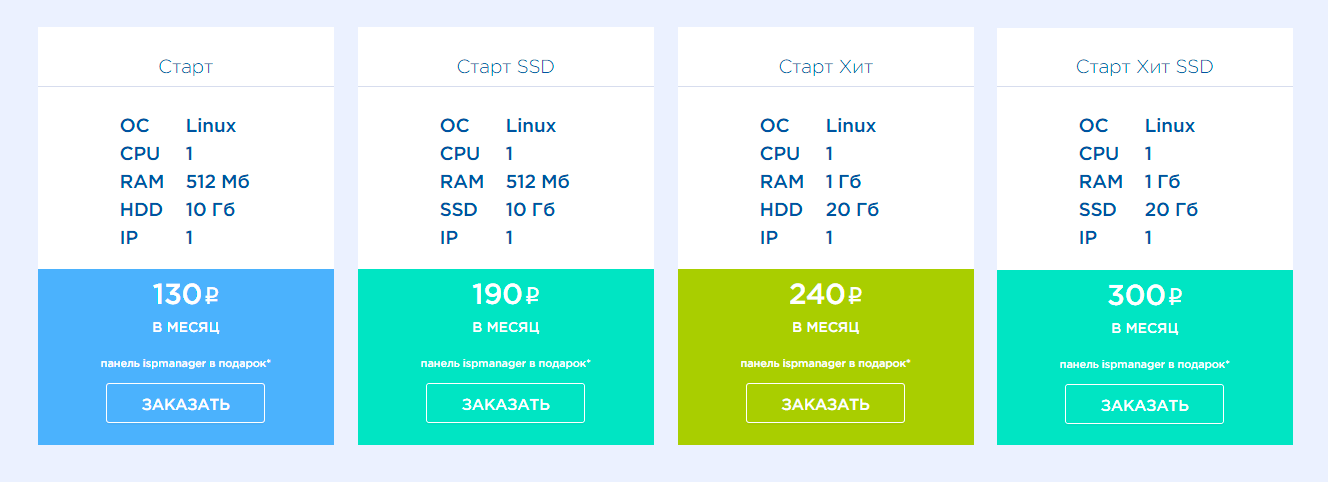Click ЗАКАЗАТЬ under the Старт SSD plan
The width and height of the screenshot is (1328, 482).
(x=505, y=403)
